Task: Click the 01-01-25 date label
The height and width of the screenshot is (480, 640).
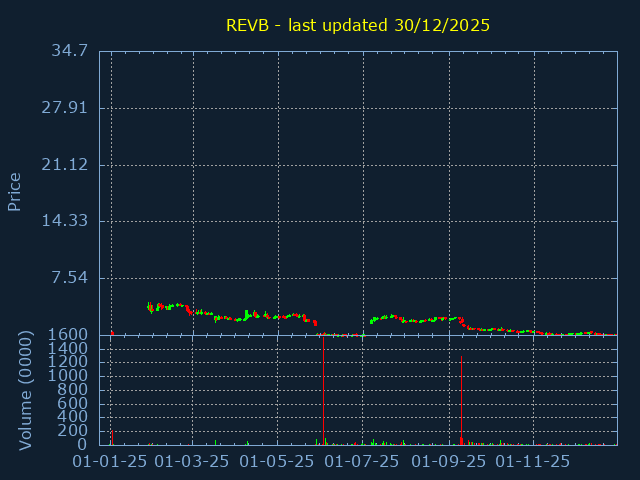Action: click(111, 462)
